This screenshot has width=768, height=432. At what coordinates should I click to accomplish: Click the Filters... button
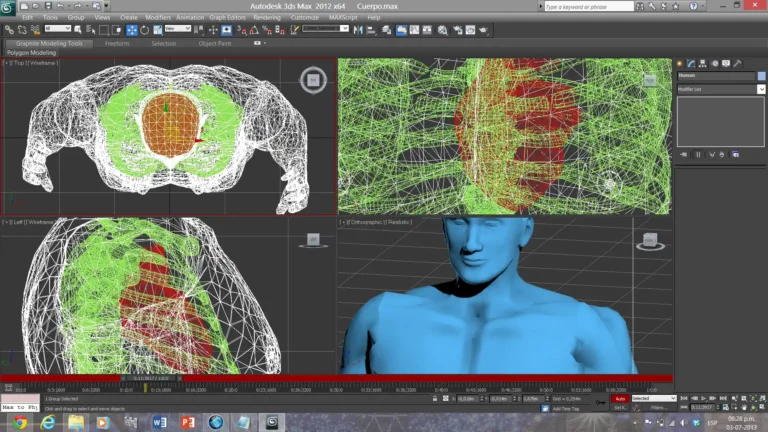[x=658, y=408]
